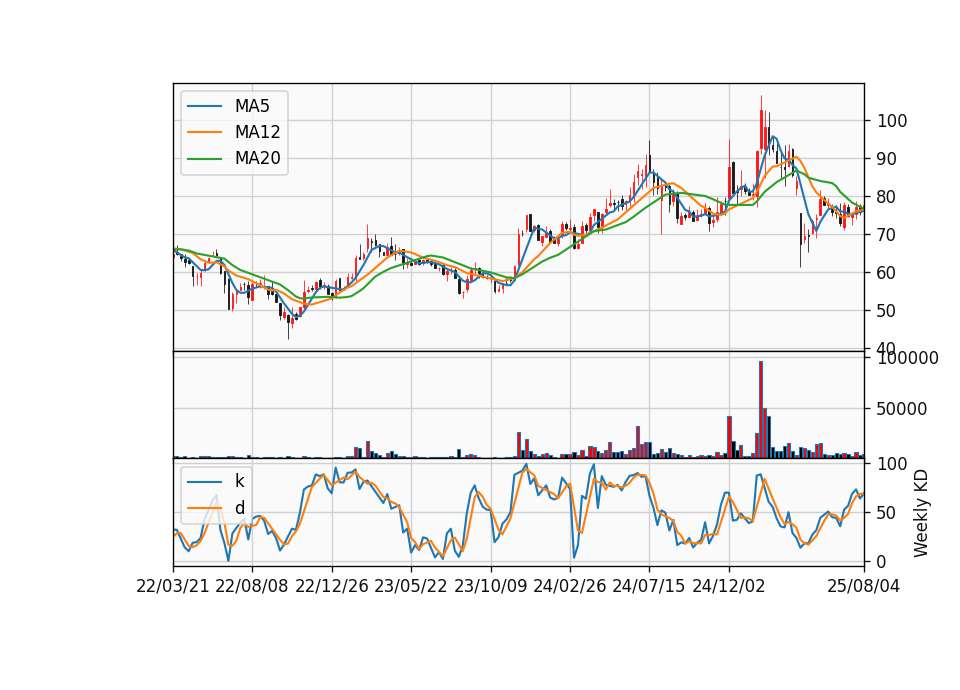Click the Weekly KD axis label

[x=921, y=514]
